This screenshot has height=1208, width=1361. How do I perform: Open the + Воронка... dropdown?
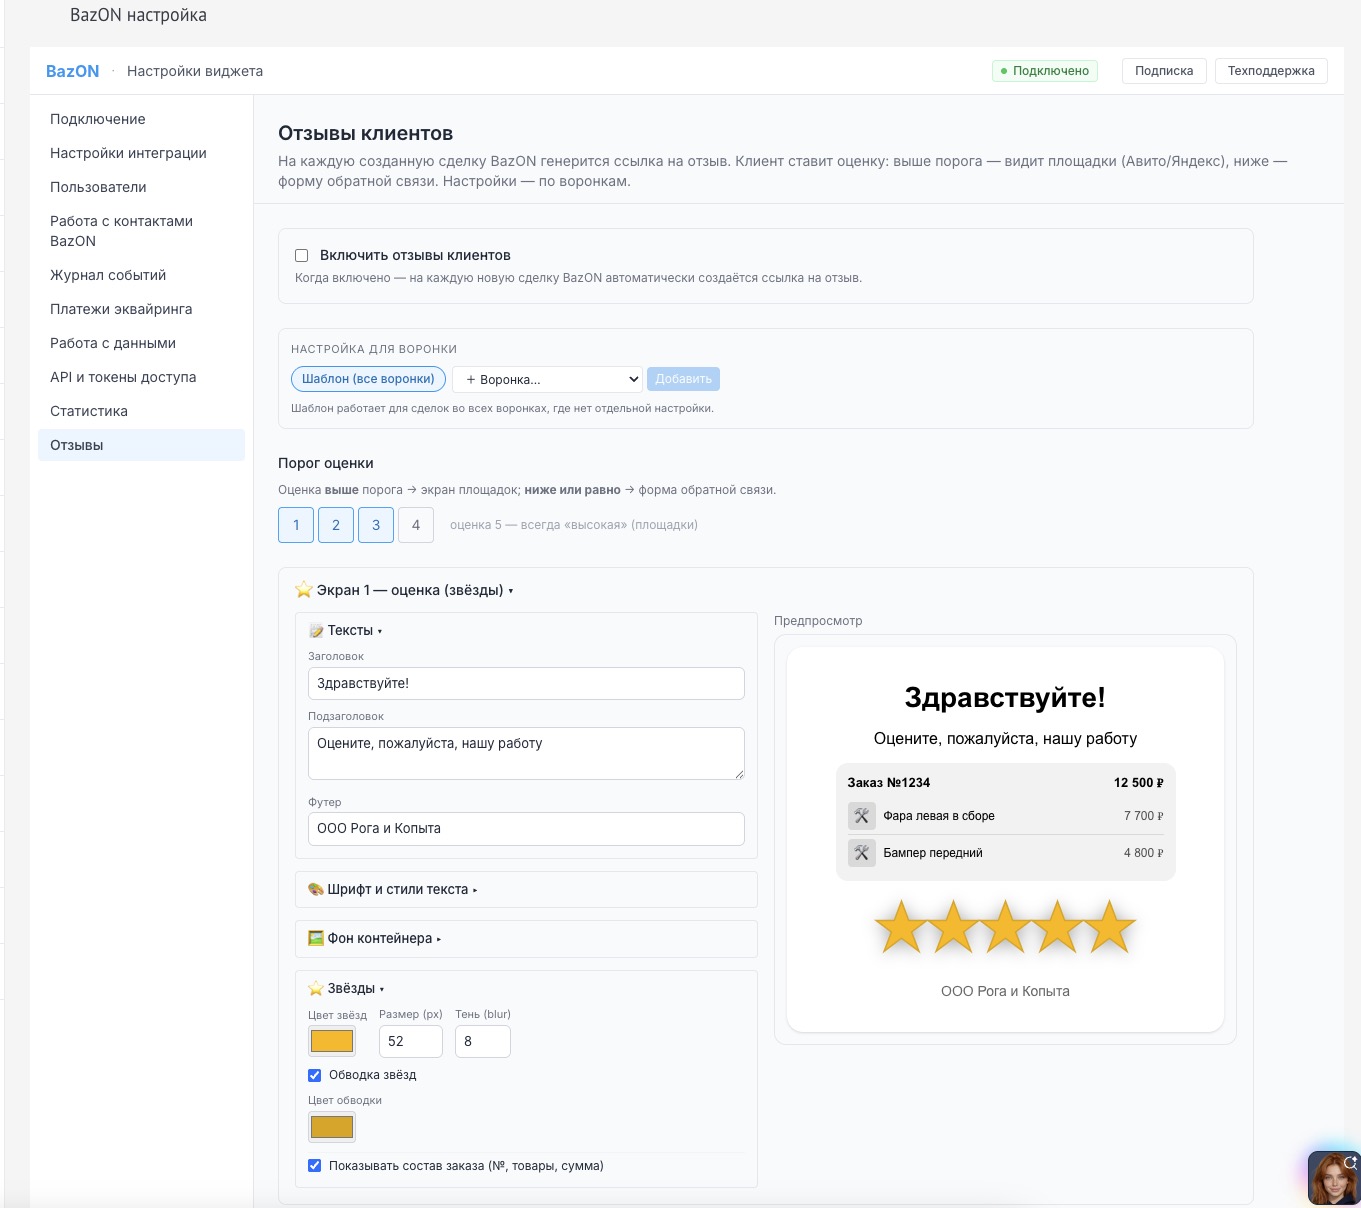pos(547,379)
